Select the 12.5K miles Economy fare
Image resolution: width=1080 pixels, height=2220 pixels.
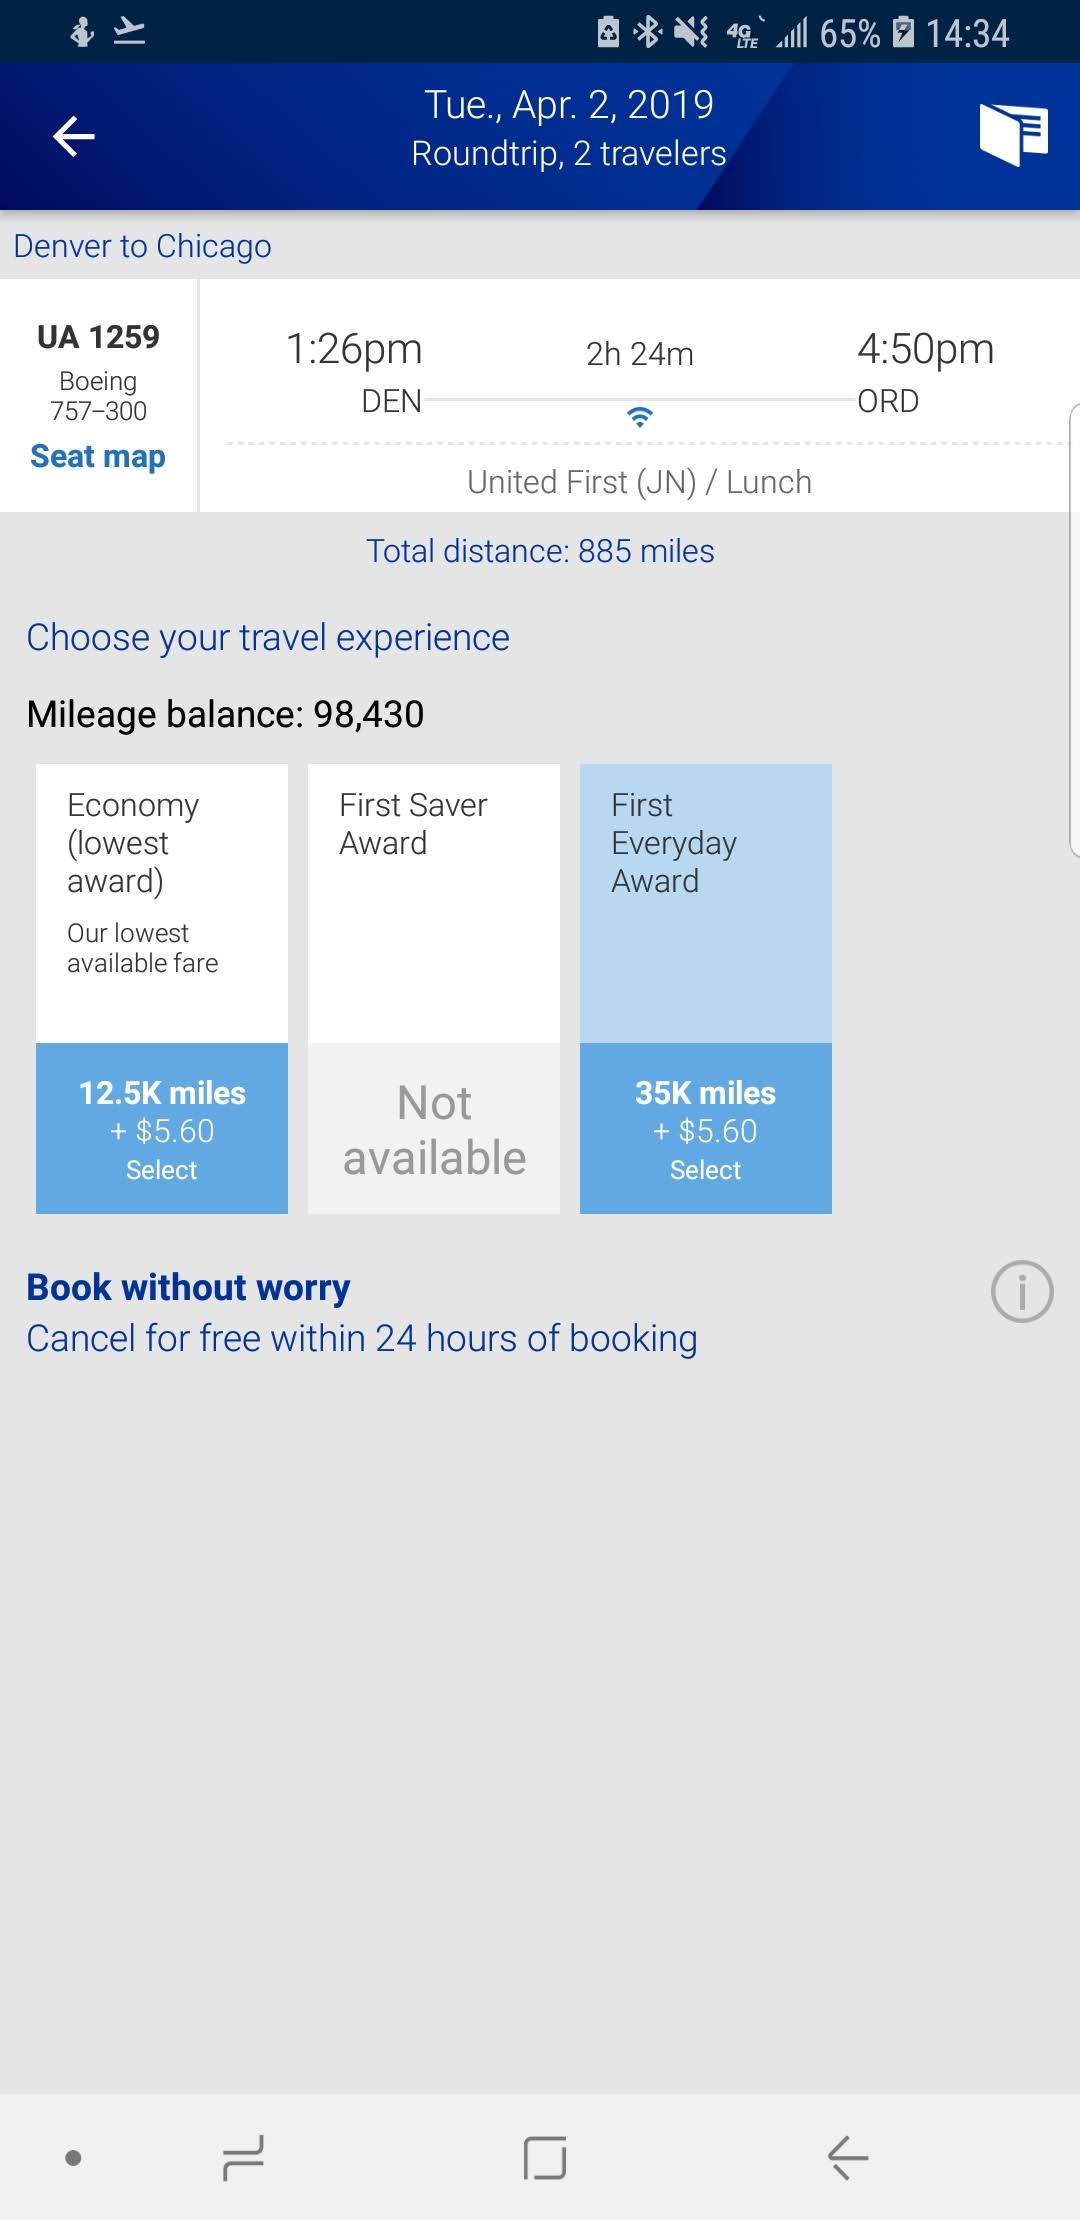coord(162,1129)
